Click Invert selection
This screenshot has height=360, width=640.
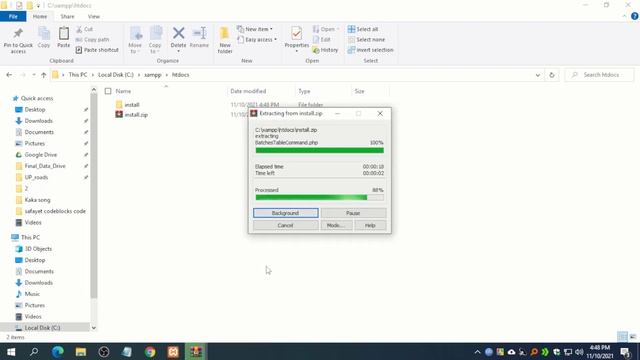371,50
